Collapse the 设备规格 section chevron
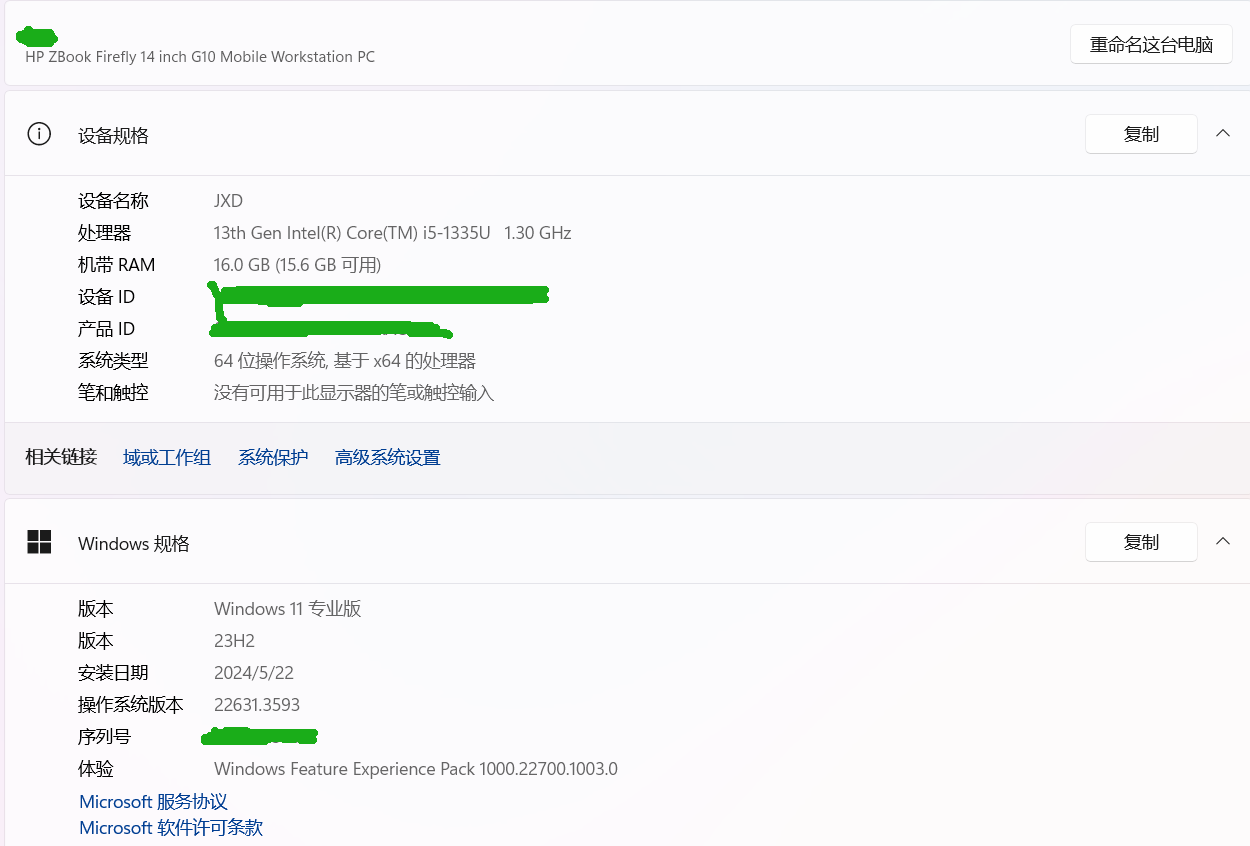The image size is (1250, 846). (x=1222, y=134)
